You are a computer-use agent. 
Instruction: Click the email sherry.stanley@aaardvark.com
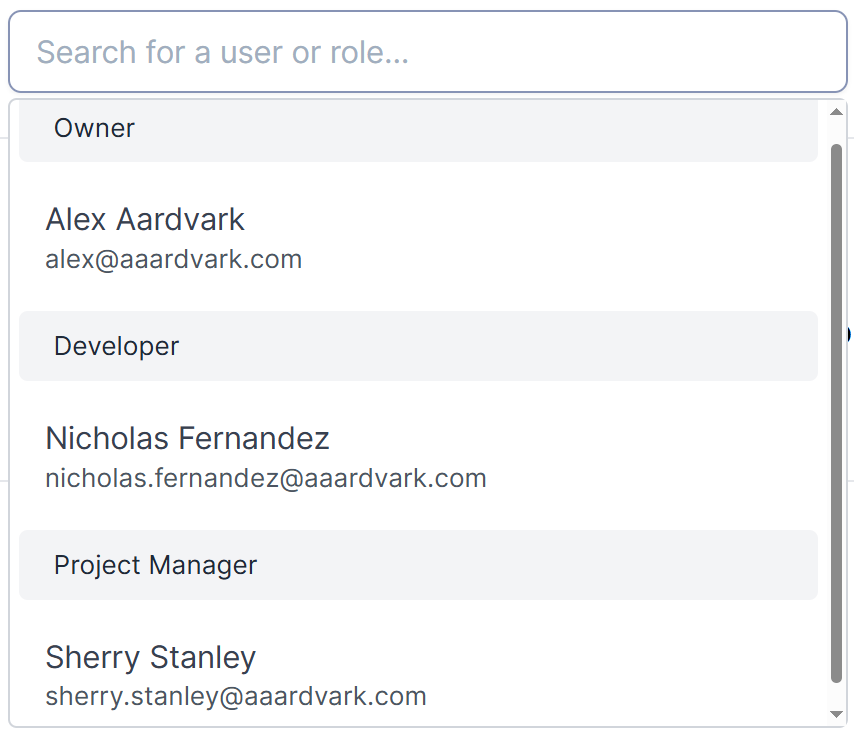tap(236, 696)
